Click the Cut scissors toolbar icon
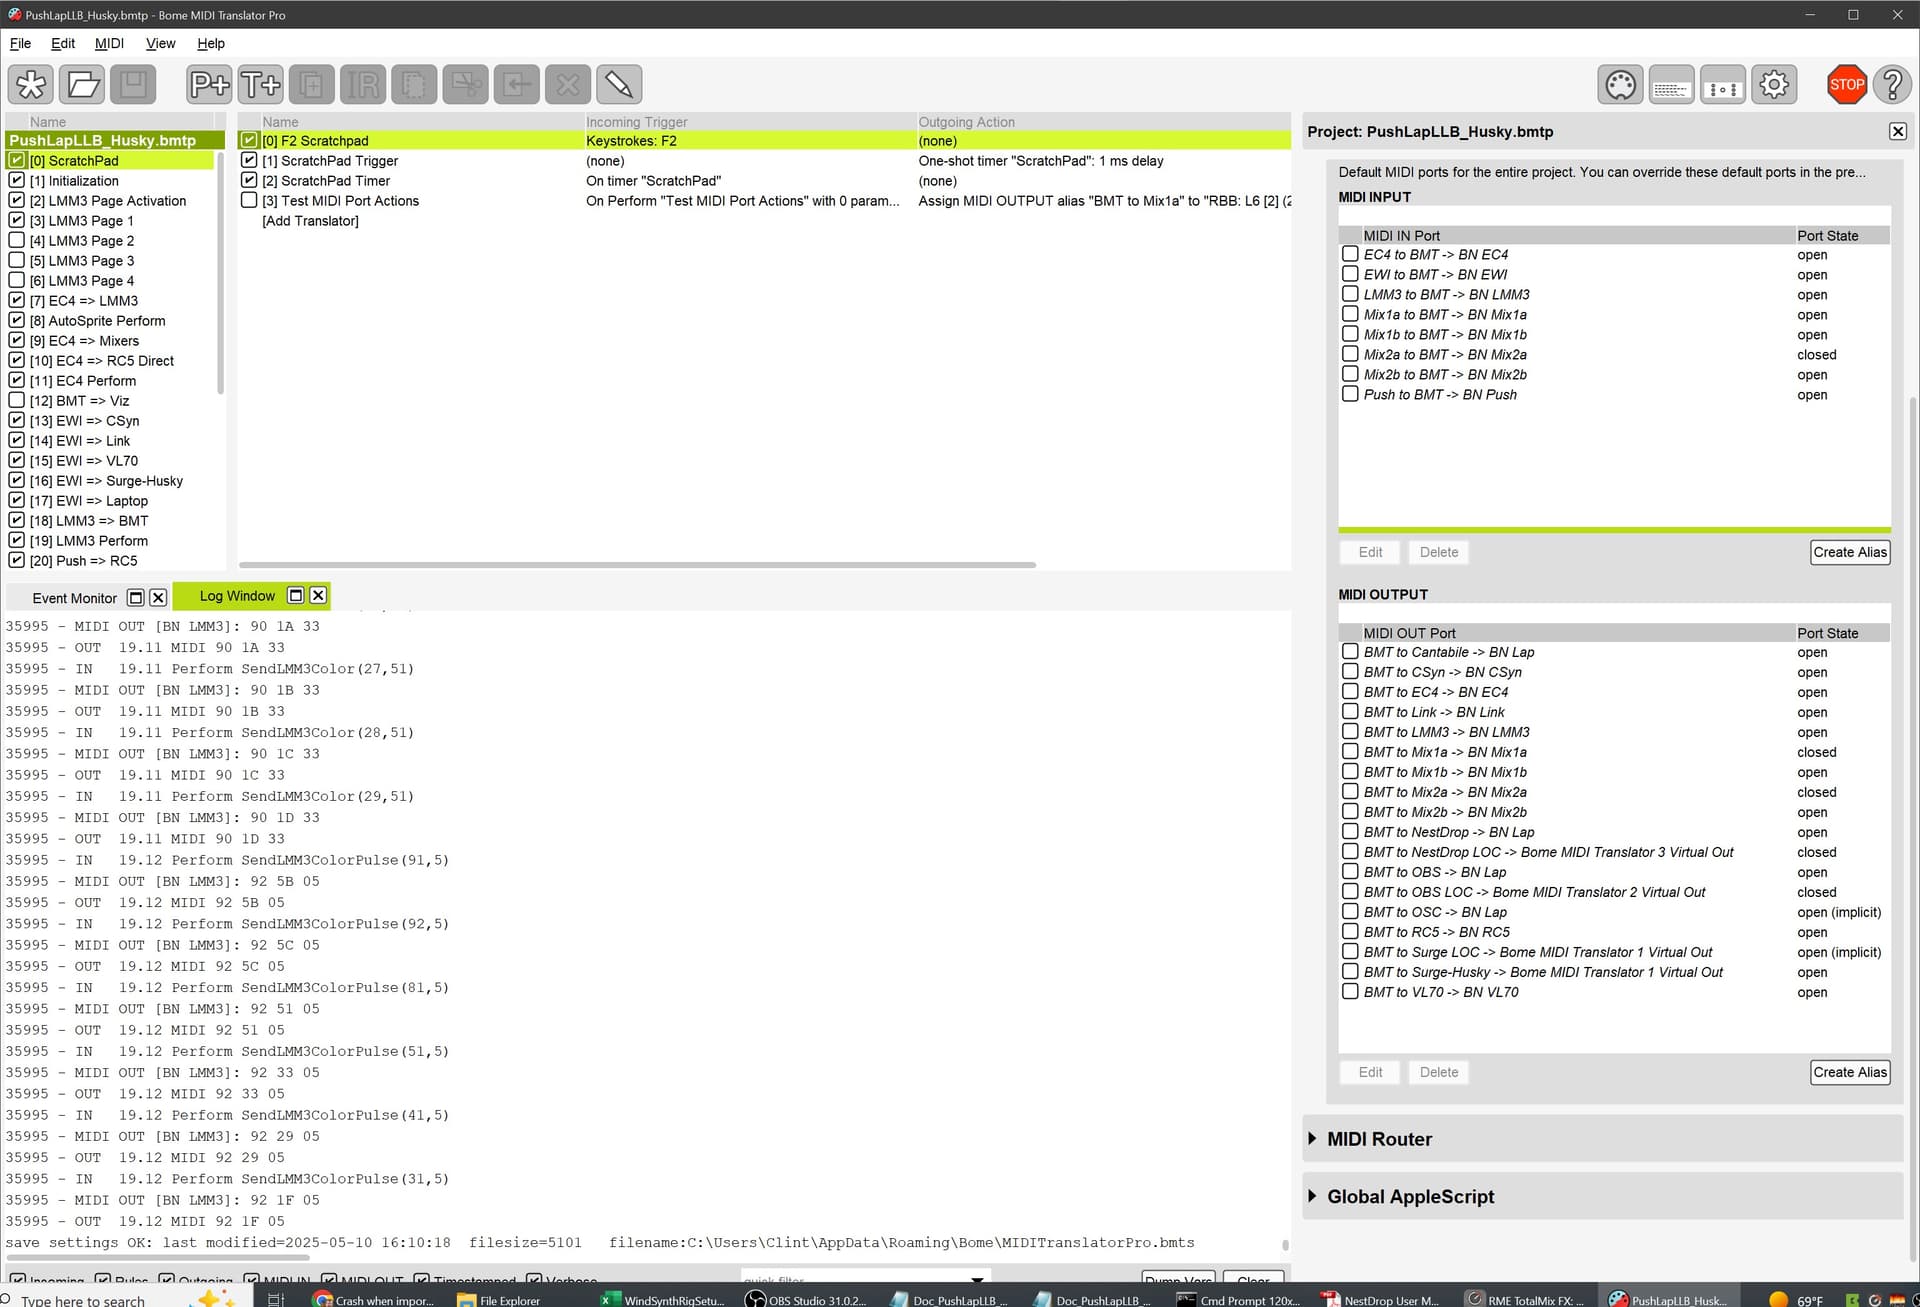 click(x=465, y=84)
